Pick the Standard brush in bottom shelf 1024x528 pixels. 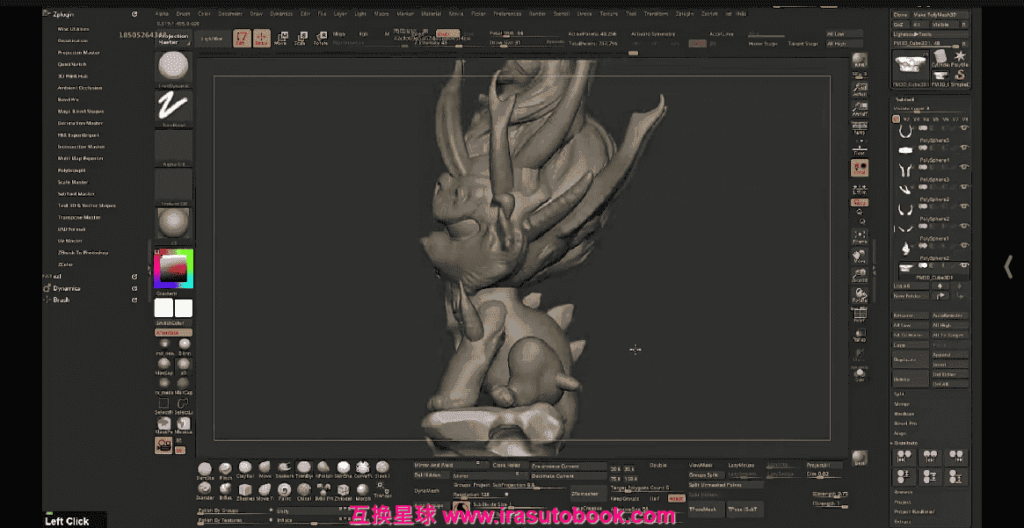pyautogui.click(x=205, y=490)
